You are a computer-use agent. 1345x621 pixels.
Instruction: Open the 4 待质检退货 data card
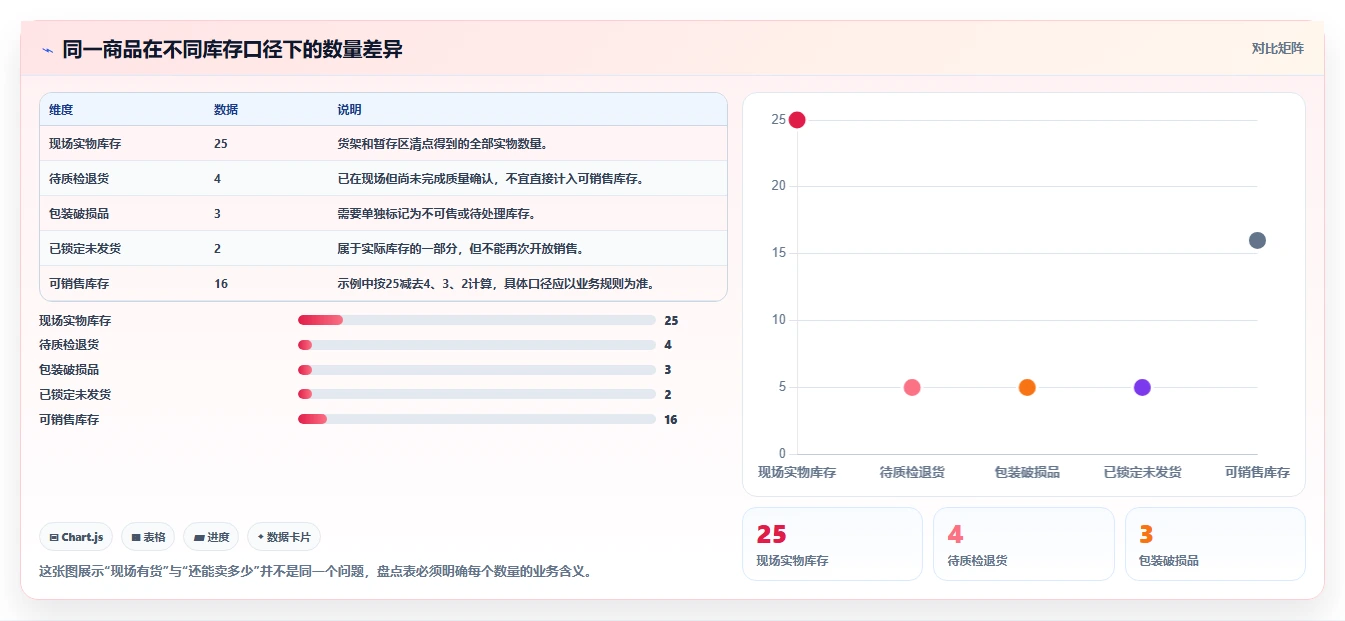click(x=1023, y=544)
